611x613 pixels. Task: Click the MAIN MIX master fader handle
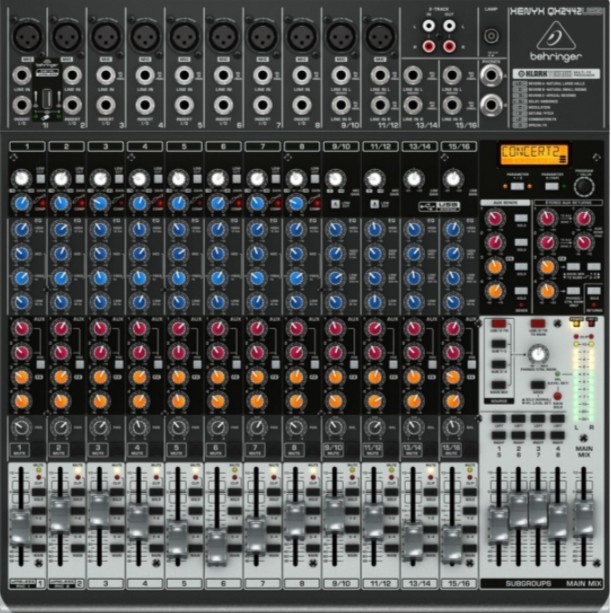click(584, 518)
